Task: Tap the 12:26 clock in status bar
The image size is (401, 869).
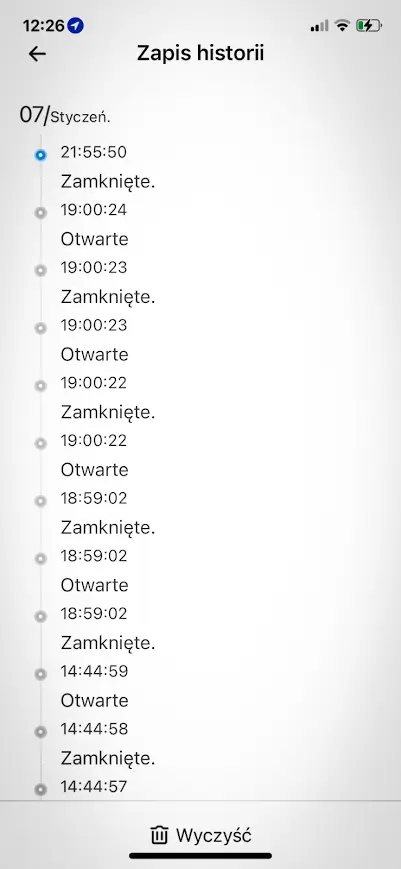Action: pos(43,25)
